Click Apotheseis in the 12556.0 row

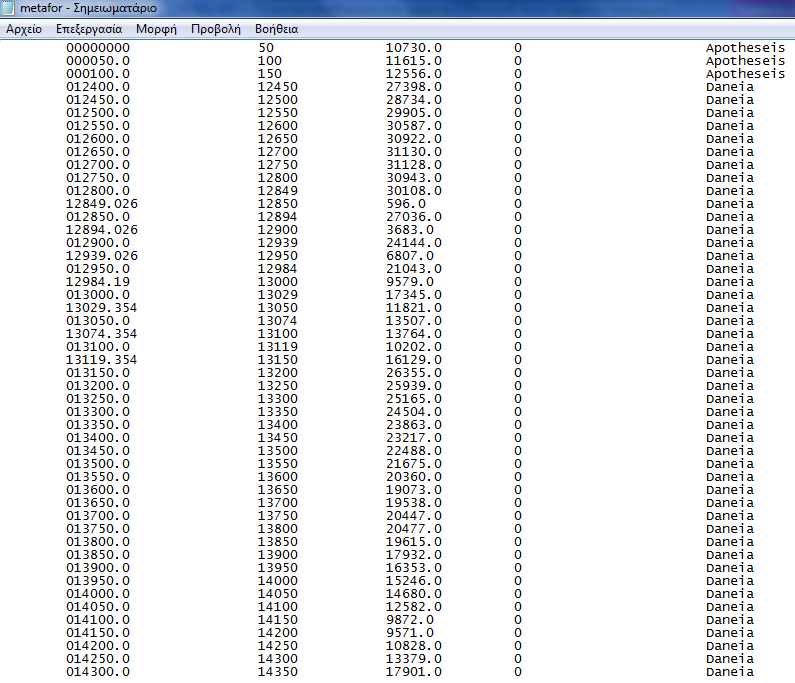coord(745,74)
